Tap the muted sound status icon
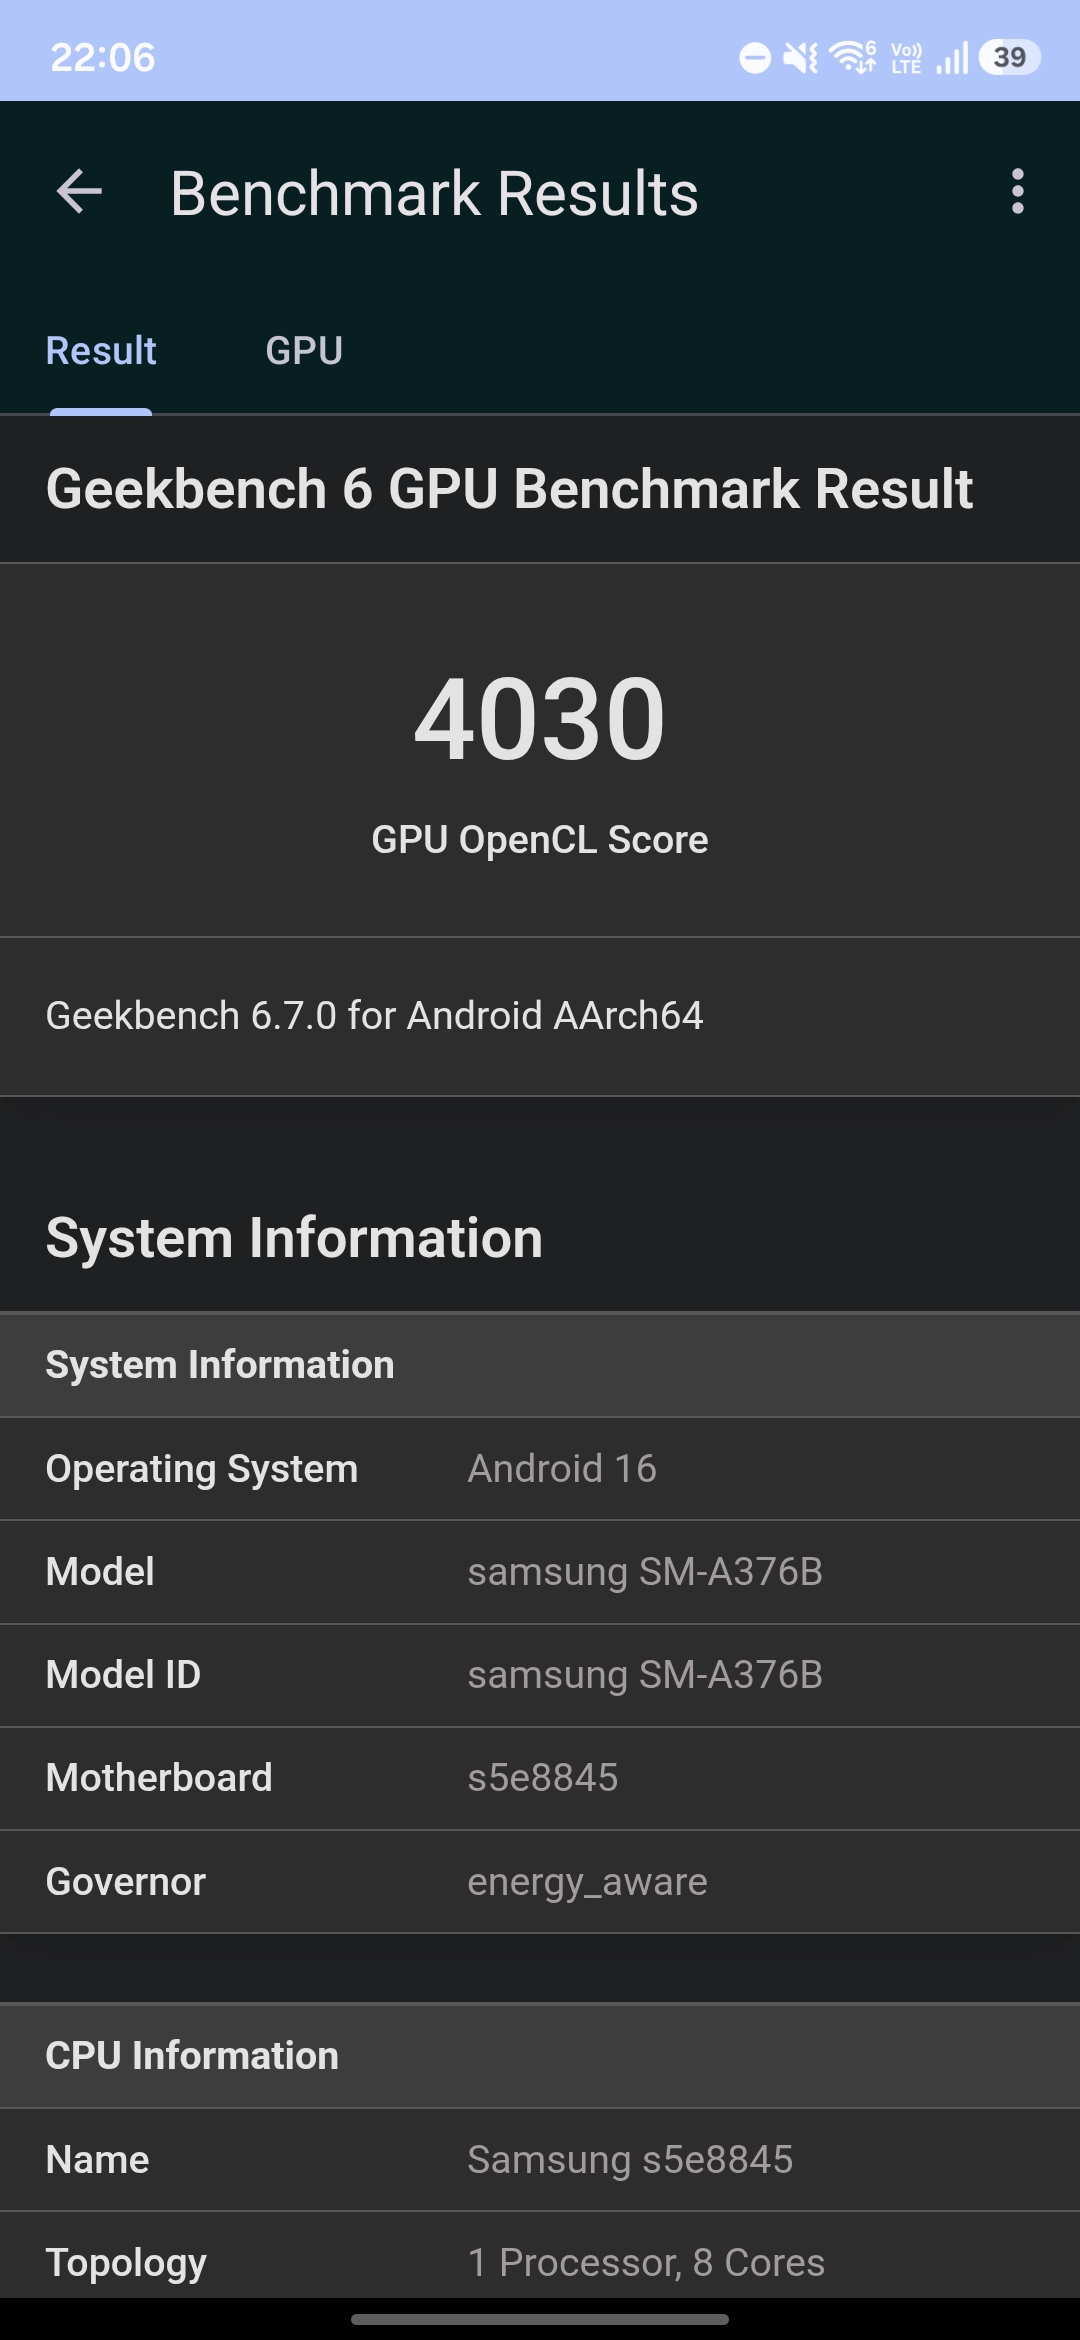1080x2340 pixels. 800,58
